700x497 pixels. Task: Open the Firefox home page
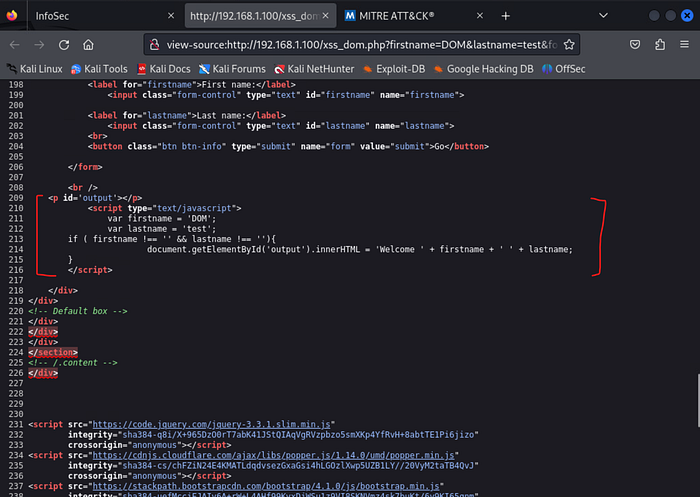tap(88, 45)
